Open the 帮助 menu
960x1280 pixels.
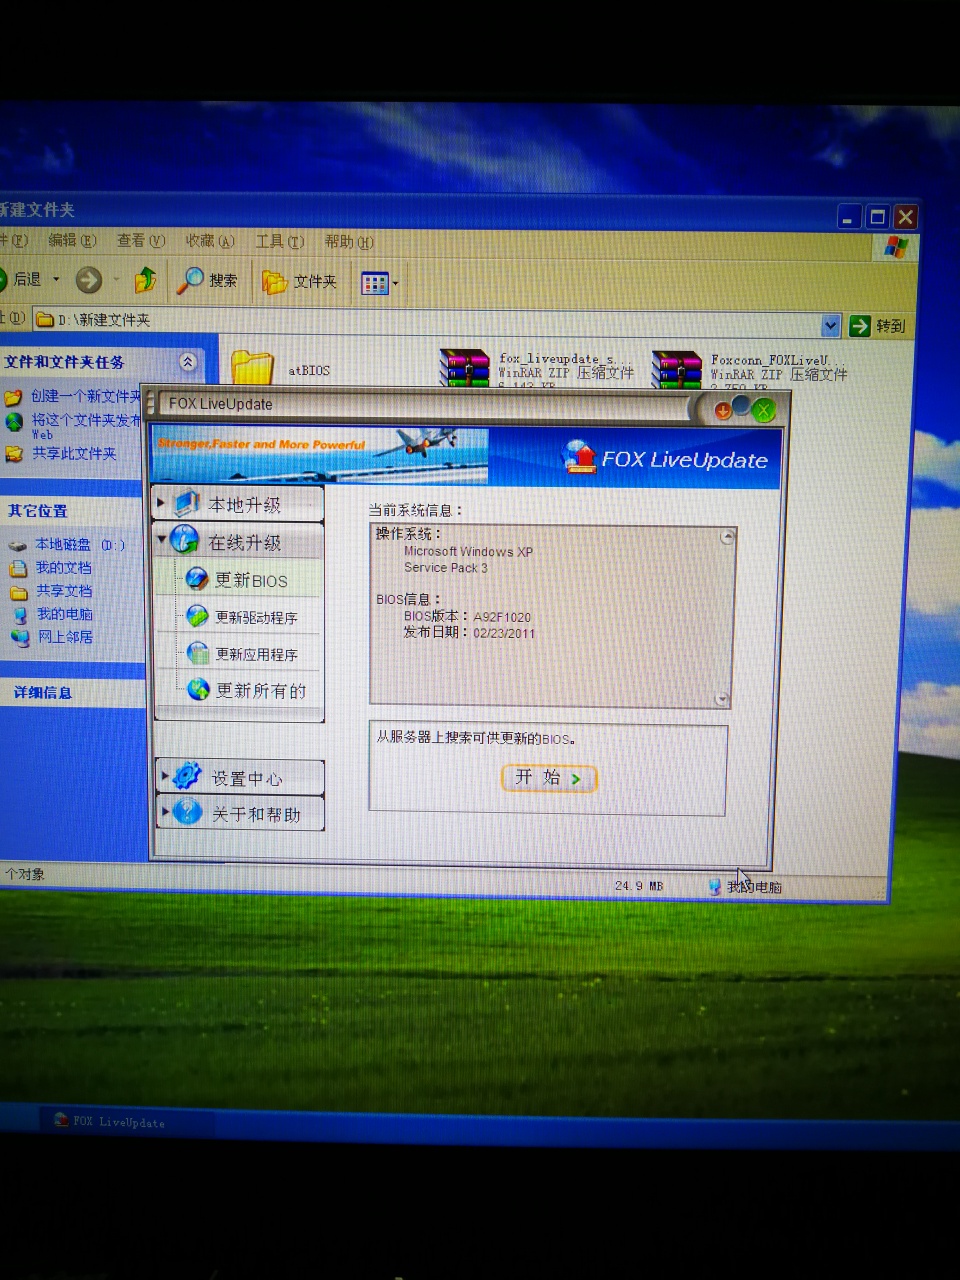coord(349,242)
